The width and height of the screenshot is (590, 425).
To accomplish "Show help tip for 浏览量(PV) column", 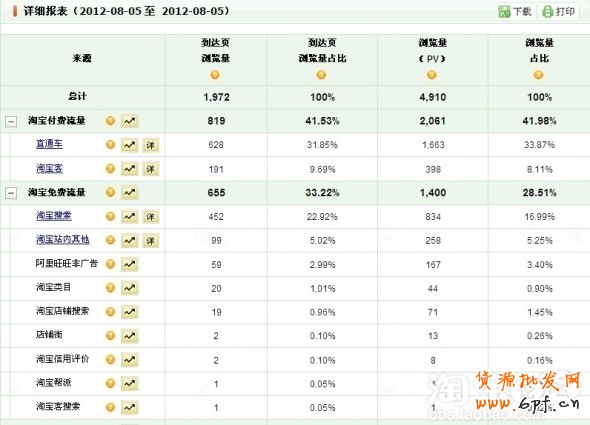I will pos(432,75).
